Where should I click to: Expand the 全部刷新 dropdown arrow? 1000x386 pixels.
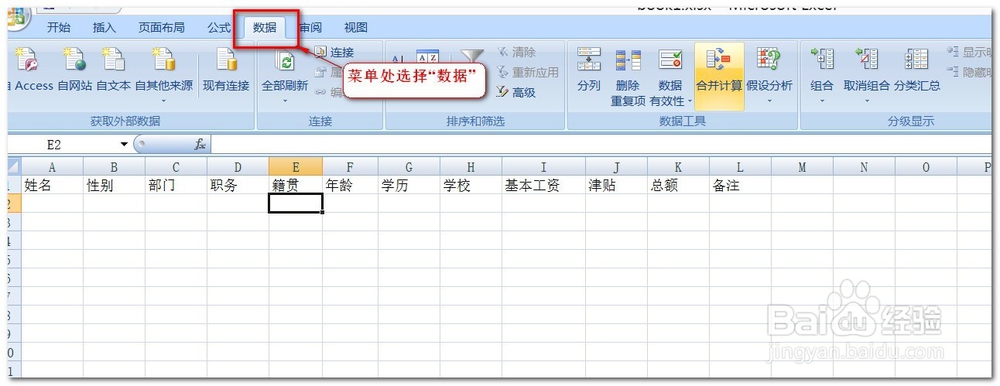[x=285, y=101]
